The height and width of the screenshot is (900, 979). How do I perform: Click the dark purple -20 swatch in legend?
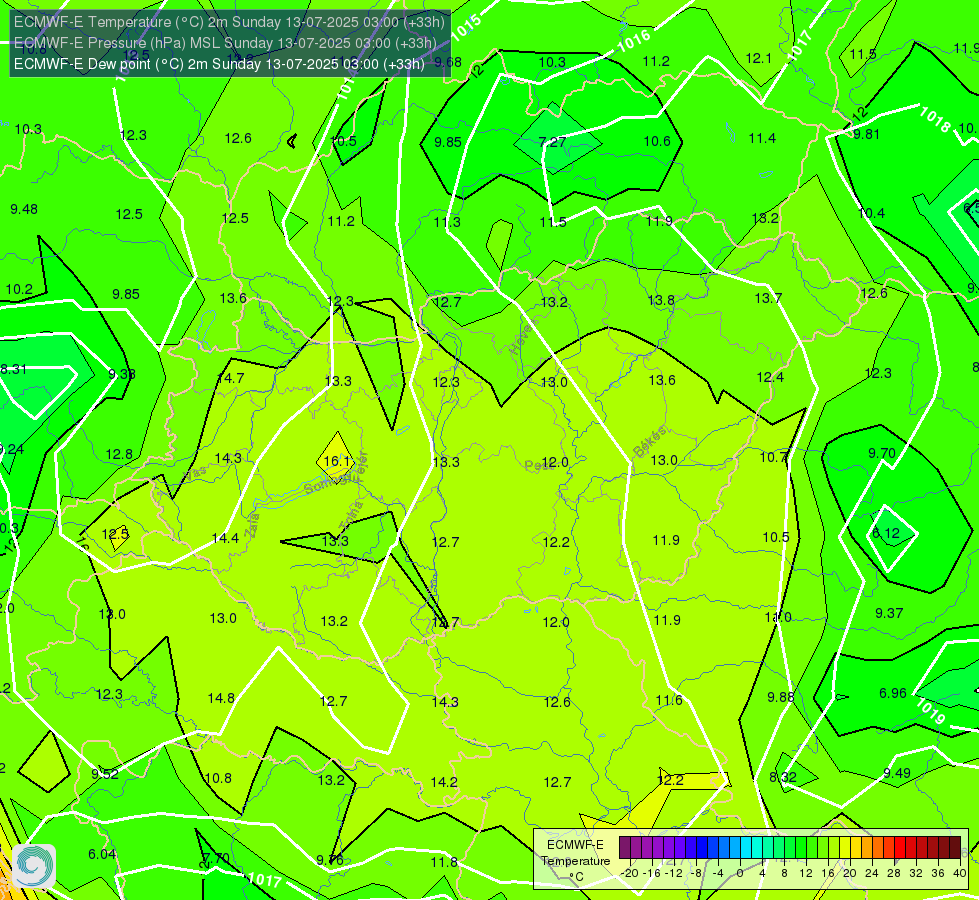point(624,848)
